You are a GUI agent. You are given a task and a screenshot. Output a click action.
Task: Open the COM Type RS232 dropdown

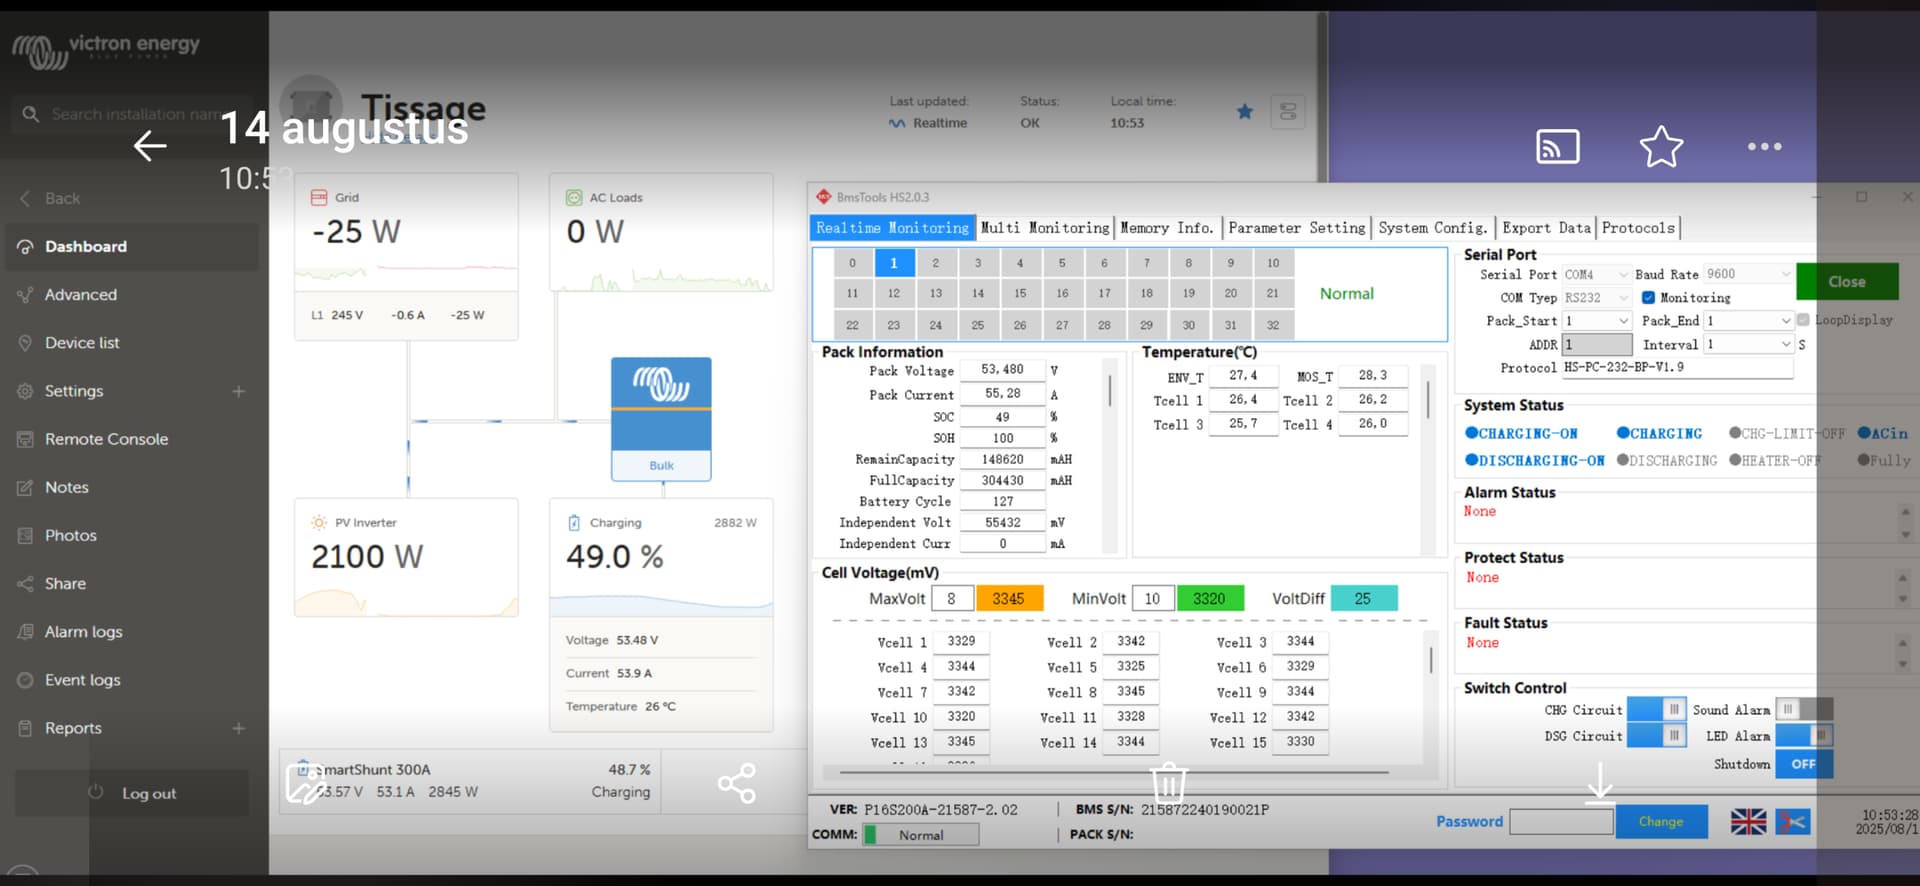(x=1596, y=298)
